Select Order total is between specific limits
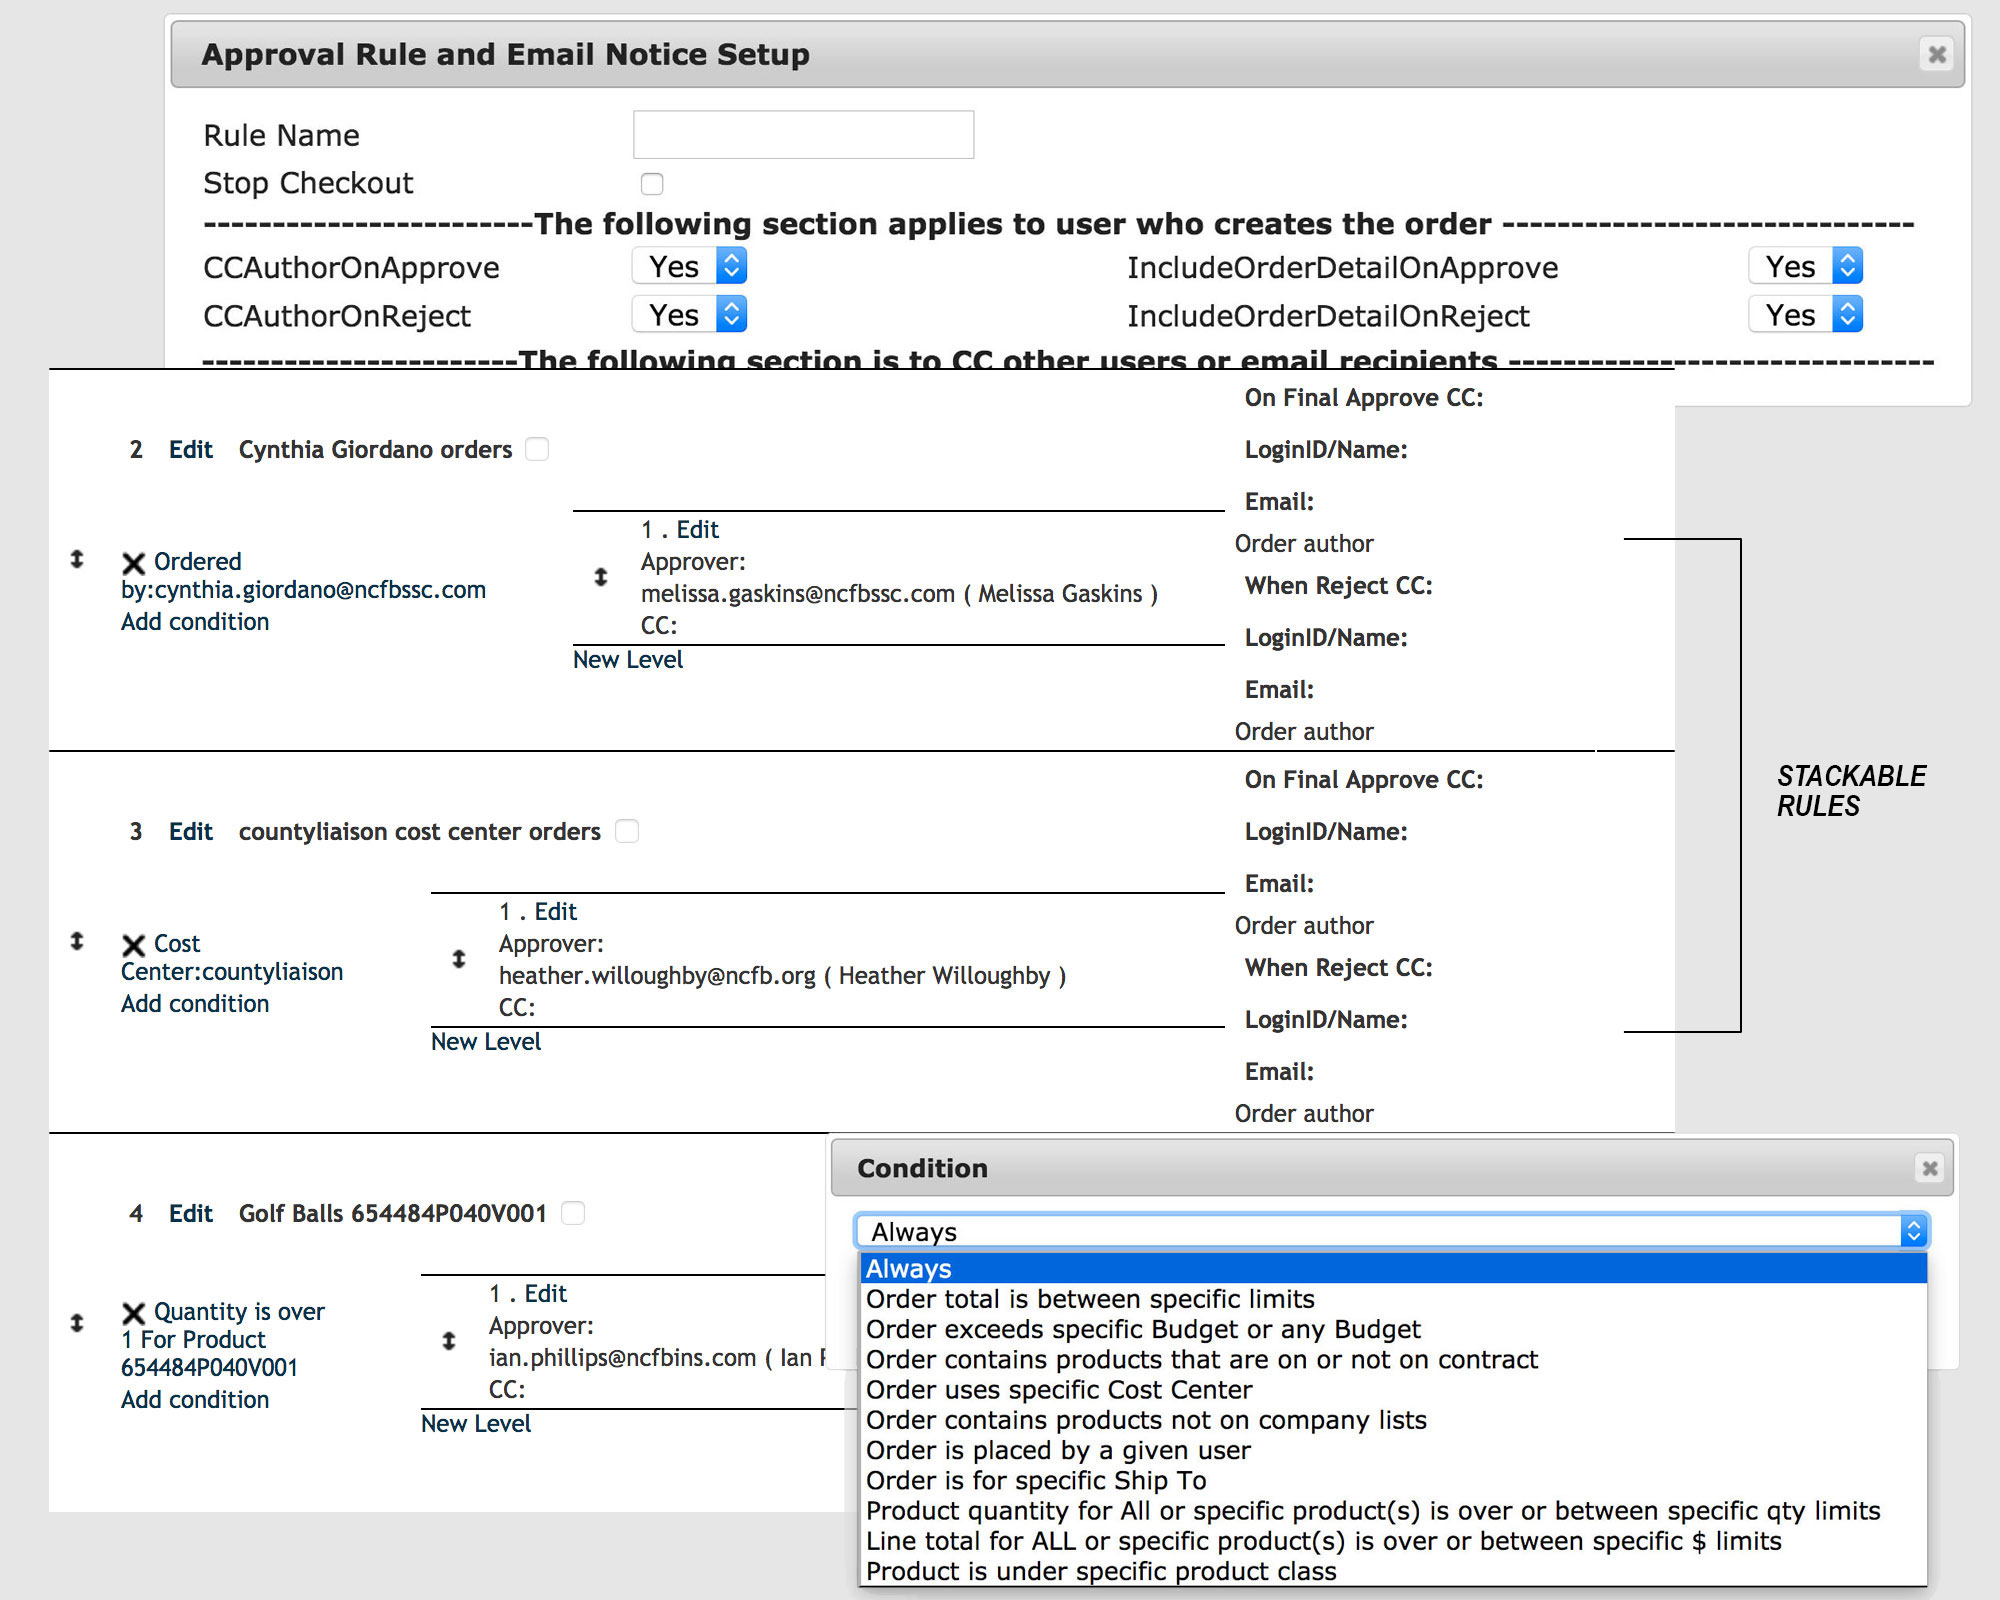Screen dimensions: 2000x1600 pyautogui.click(x=1393, y=1299)
